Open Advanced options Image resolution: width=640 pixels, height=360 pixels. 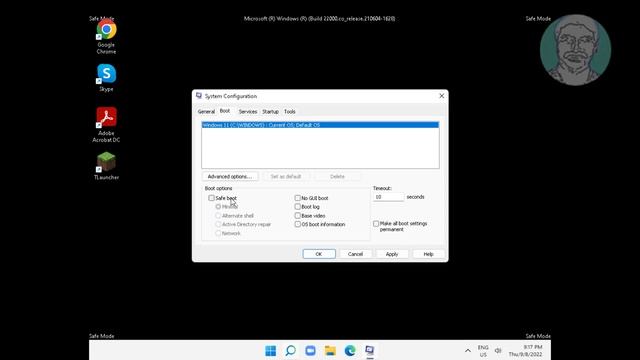coord(230,176)
